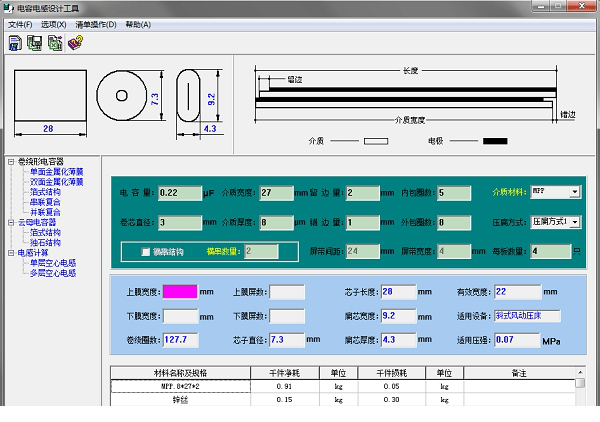Image resolution: width=600 pixels, height=422 pixels.
Task: Open the 帮助(A) menu
Action: pyautogui.click(x=138, y=25)
